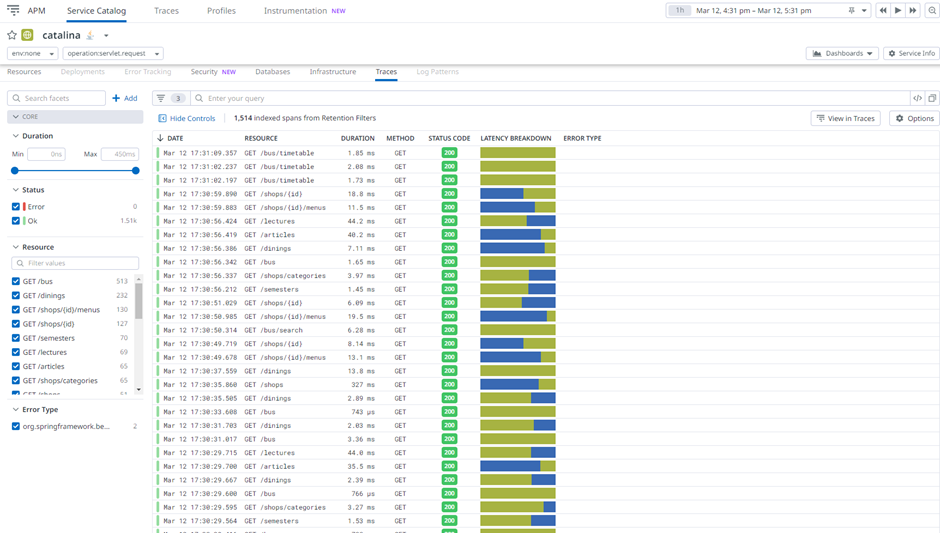This screenshot has width=940, height=533.
Task: Select the Resources sub-tab
Action: 24,71
